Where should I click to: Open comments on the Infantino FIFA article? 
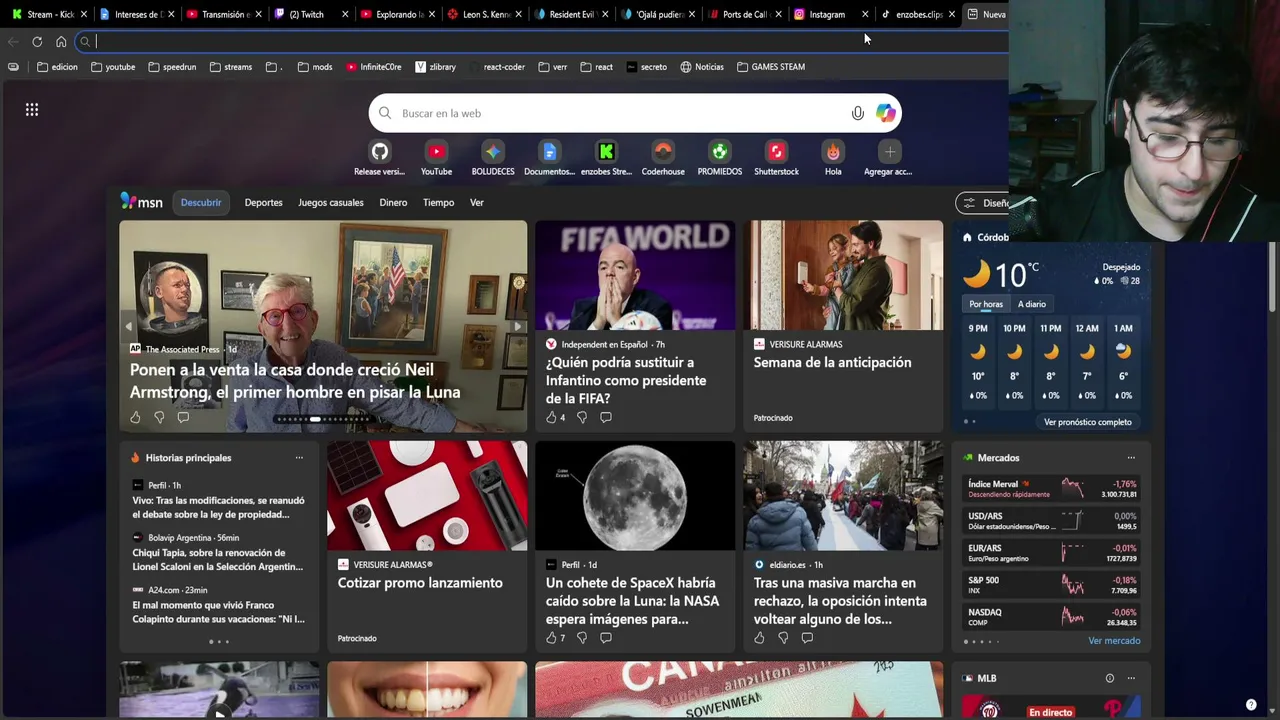pos(606,417)
